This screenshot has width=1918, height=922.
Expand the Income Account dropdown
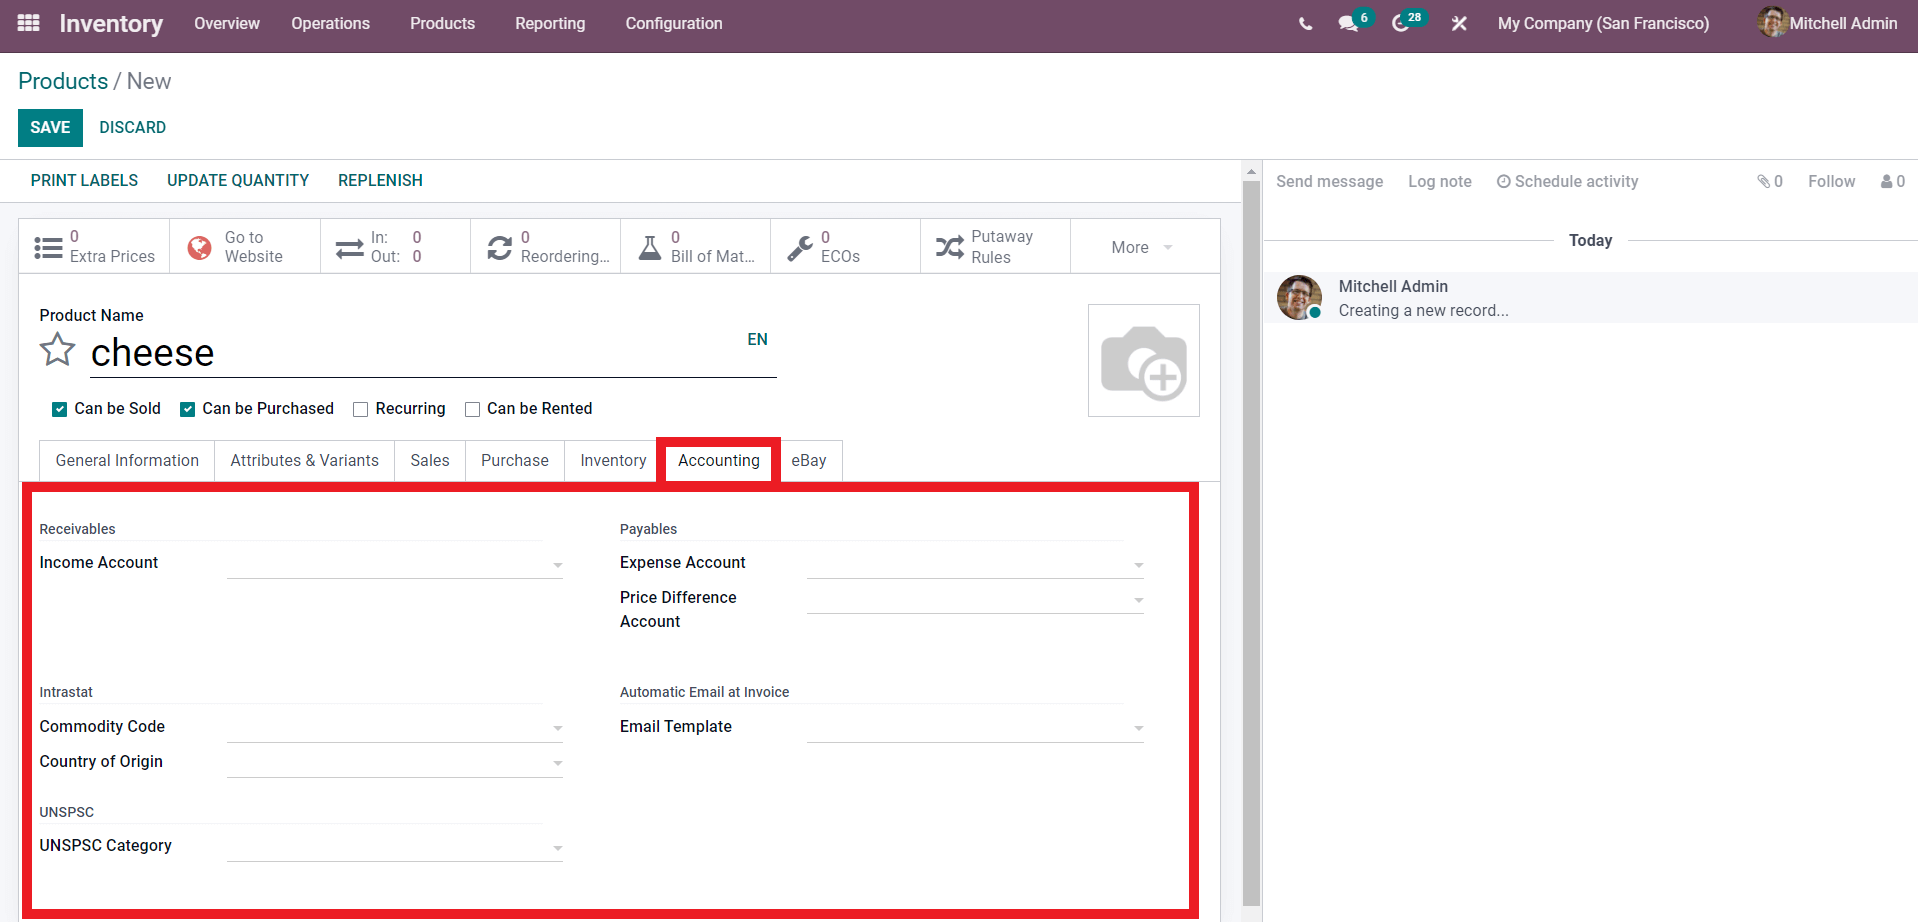(x=395, y=564)
